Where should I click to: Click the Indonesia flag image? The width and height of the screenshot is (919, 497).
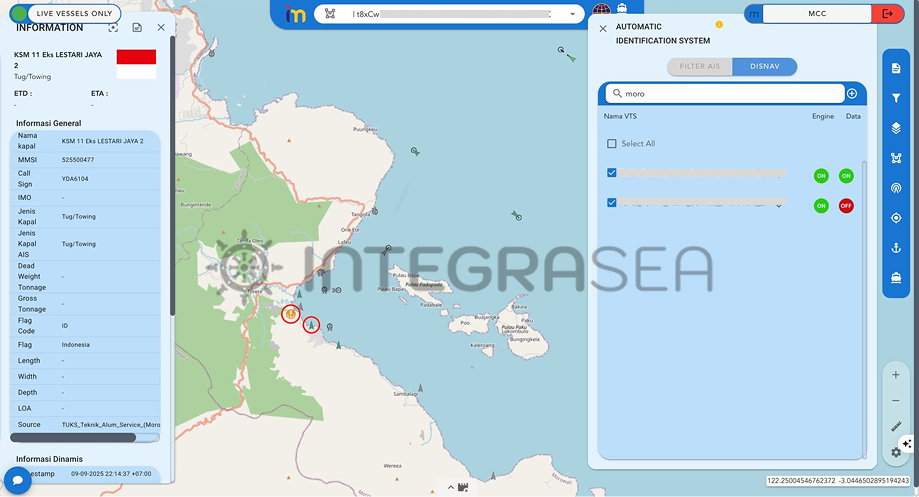(136, 64)
